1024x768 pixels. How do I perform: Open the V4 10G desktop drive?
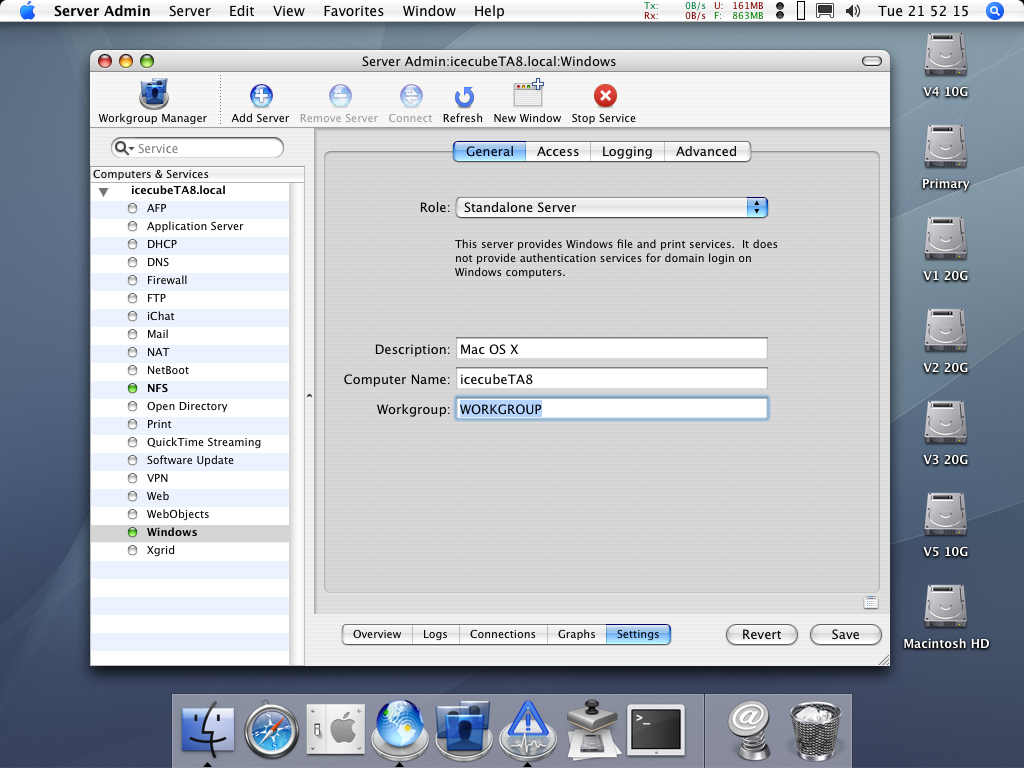coord(945,56)
